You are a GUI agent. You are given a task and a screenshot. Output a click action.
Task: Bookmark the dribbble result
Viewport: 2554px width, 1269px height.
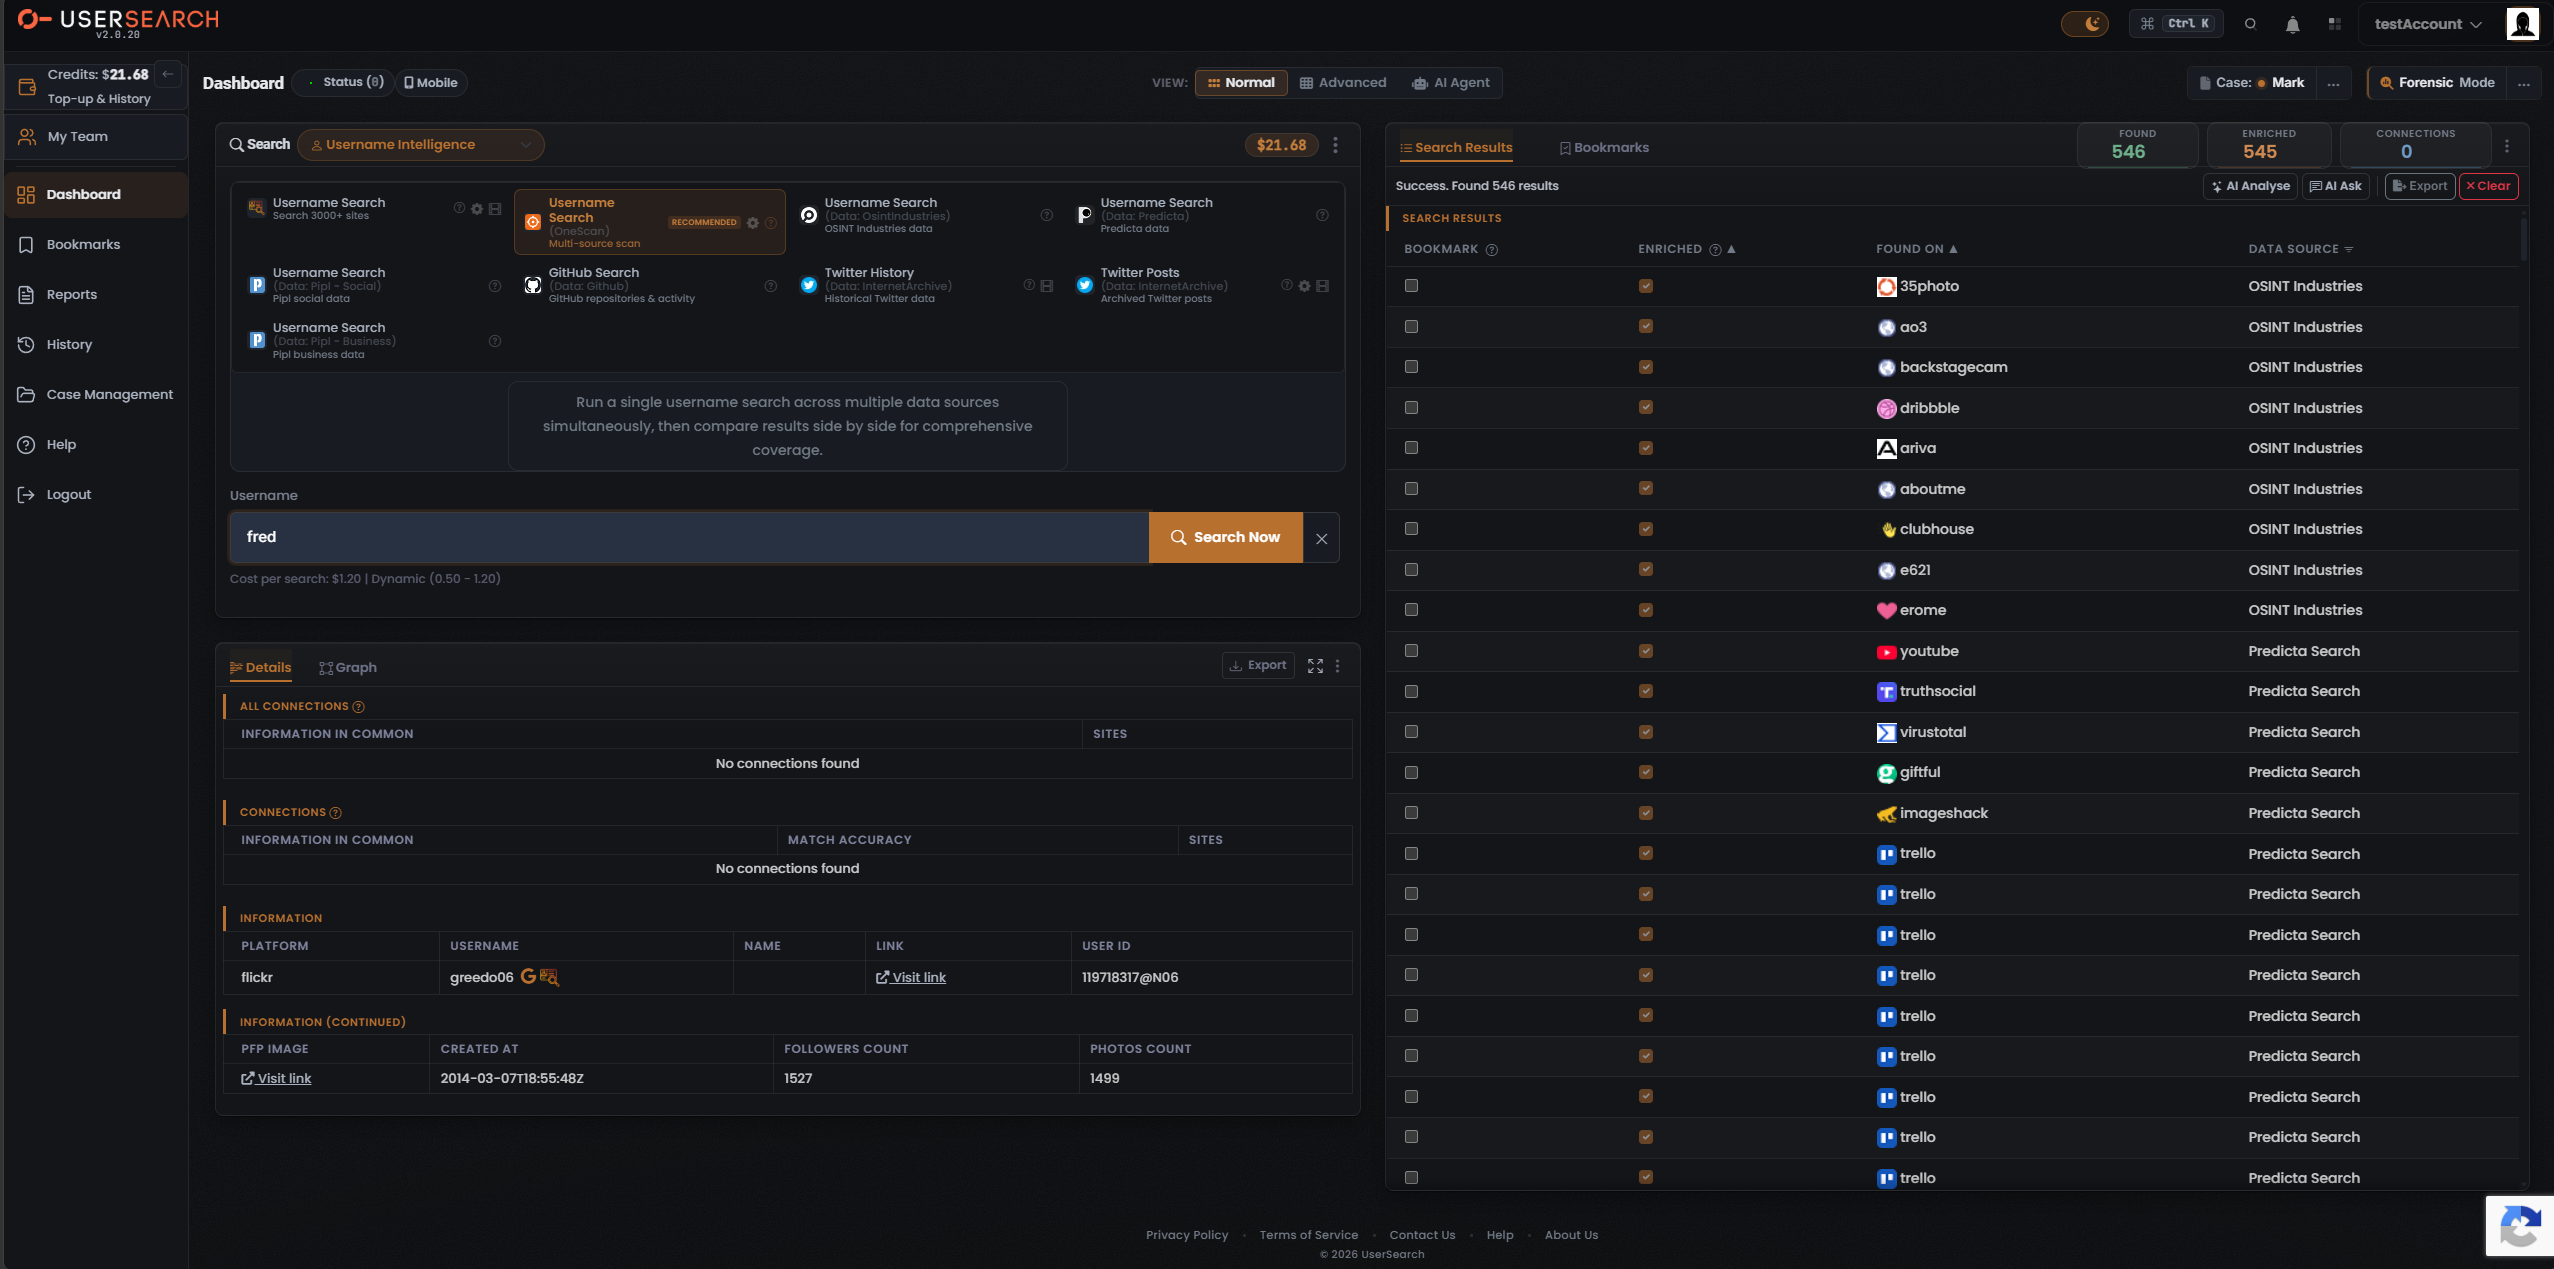tap(1411, 408)
